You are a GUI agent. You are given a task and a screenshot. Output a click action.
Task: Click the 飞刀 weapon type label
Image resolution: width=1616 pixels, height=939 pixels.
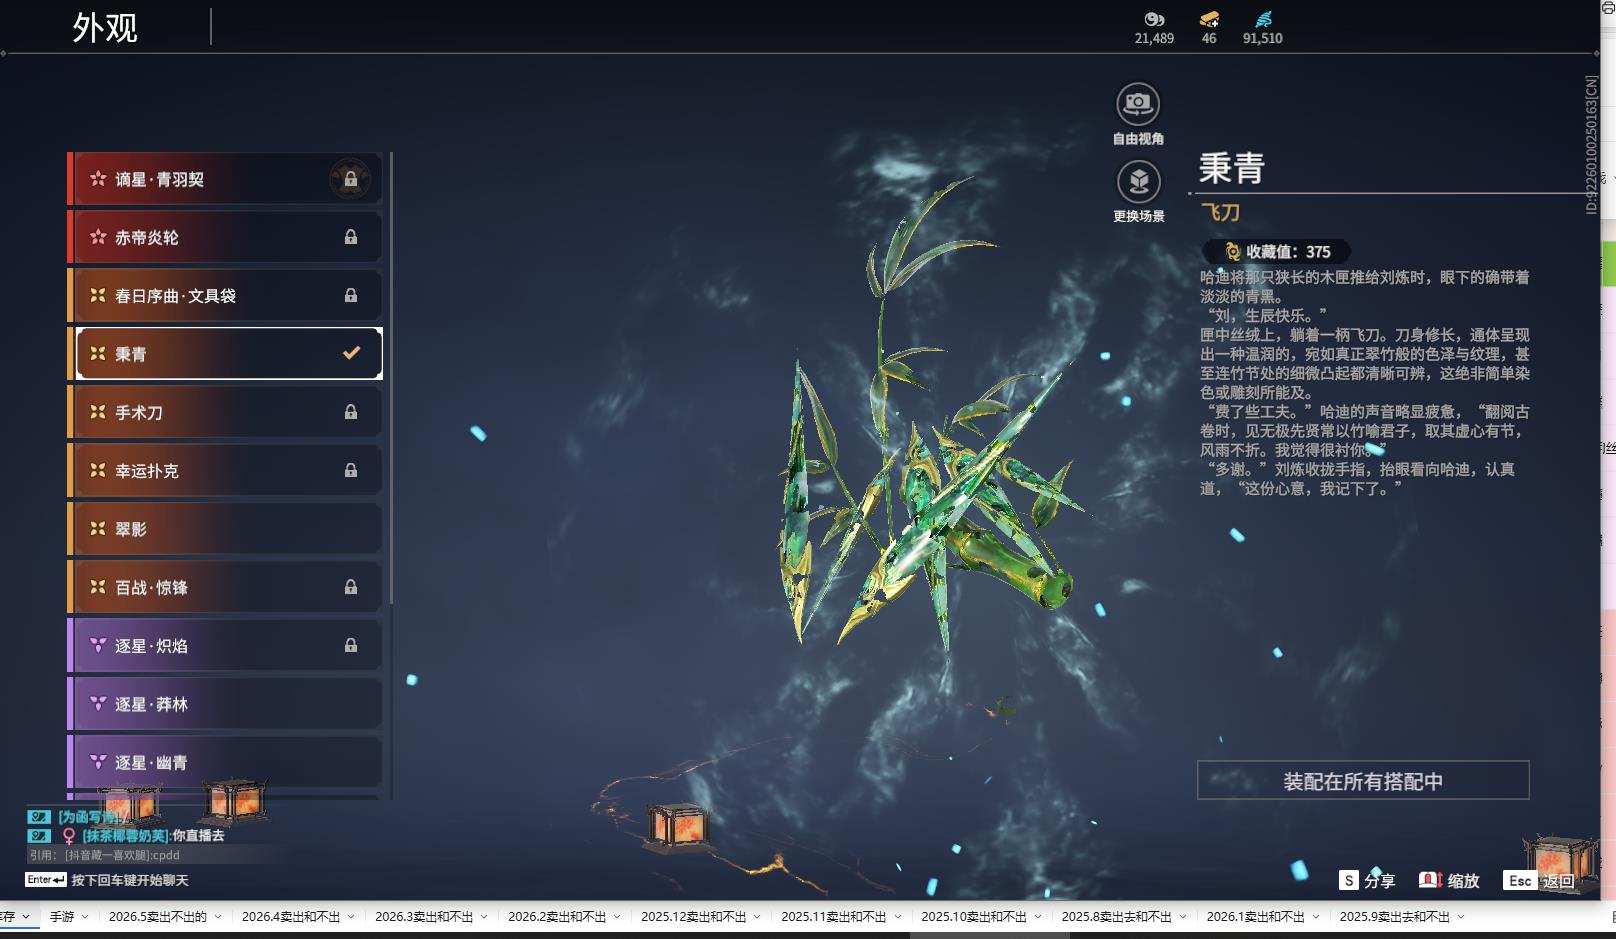point(1220,212)
